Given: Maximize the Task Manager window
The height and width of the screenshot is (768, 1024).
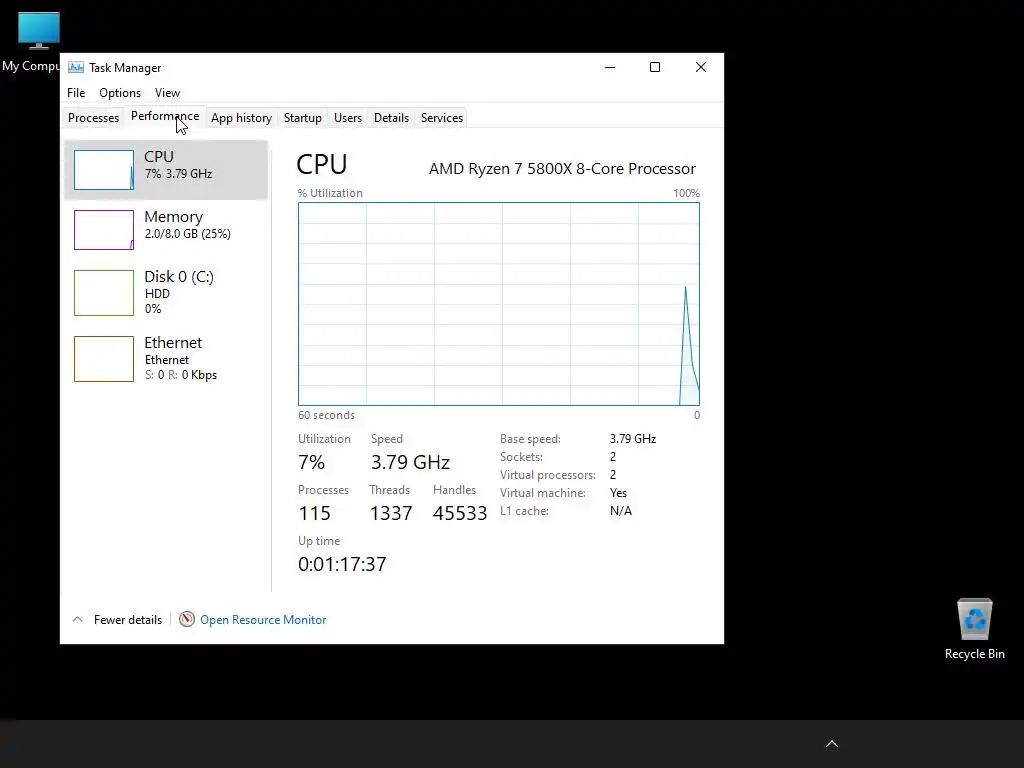Looking at the screenshot, I should pyautogui.click(x=655, y=67).
